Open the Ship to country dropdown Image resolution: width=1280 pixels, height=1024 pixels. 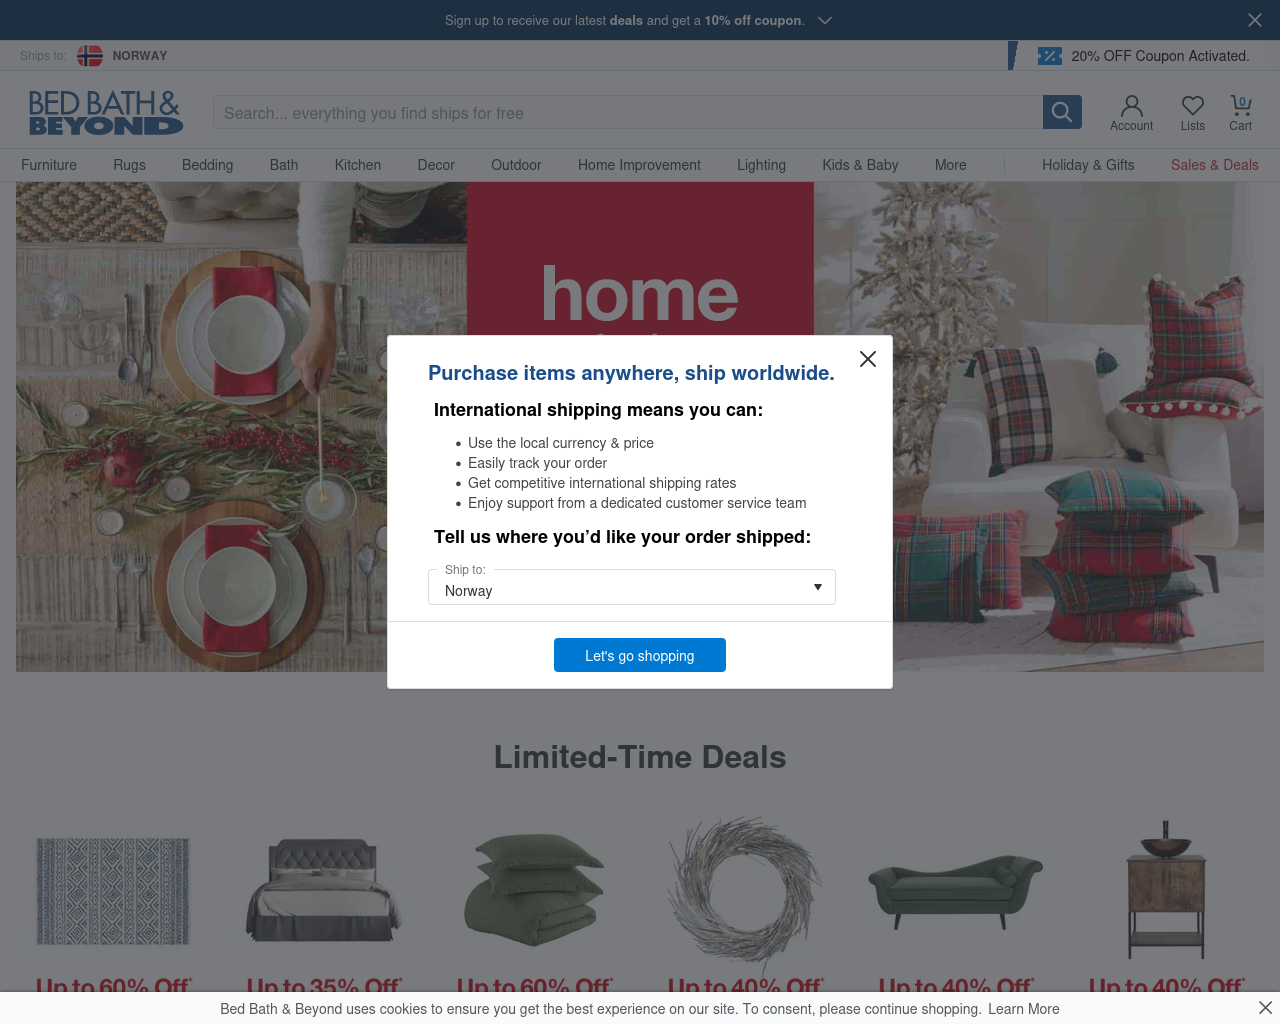[632, 587]
